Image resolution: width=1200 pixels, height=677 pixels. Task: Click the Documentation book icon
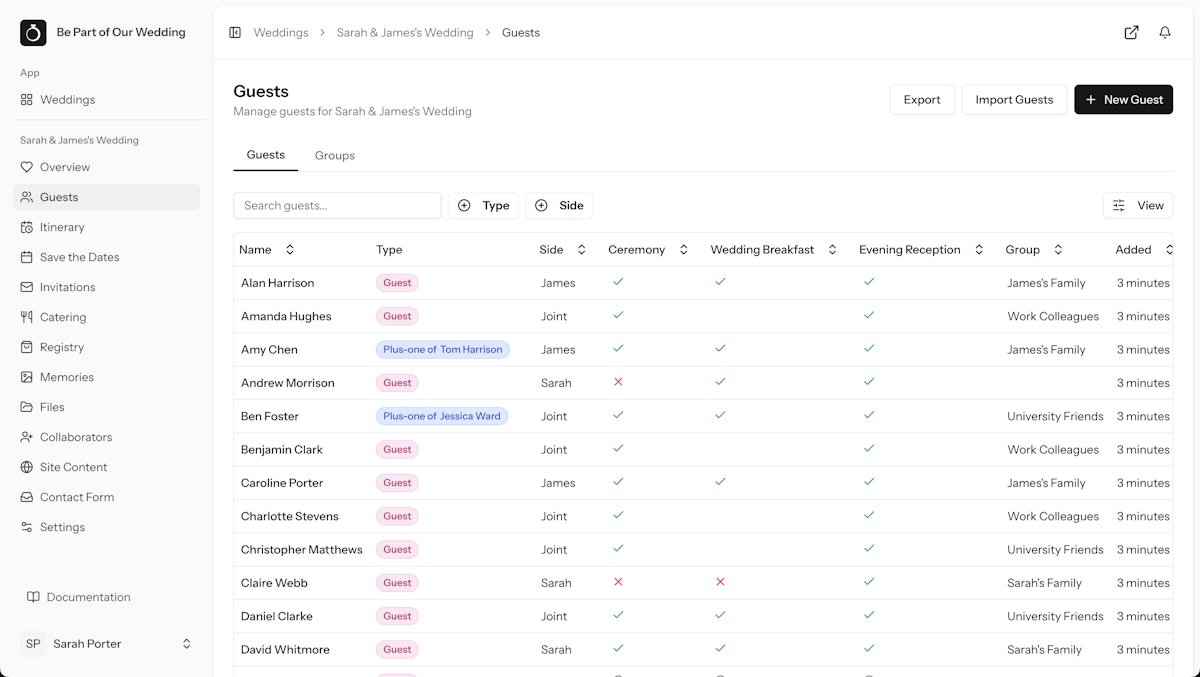[x=33, y=597]
